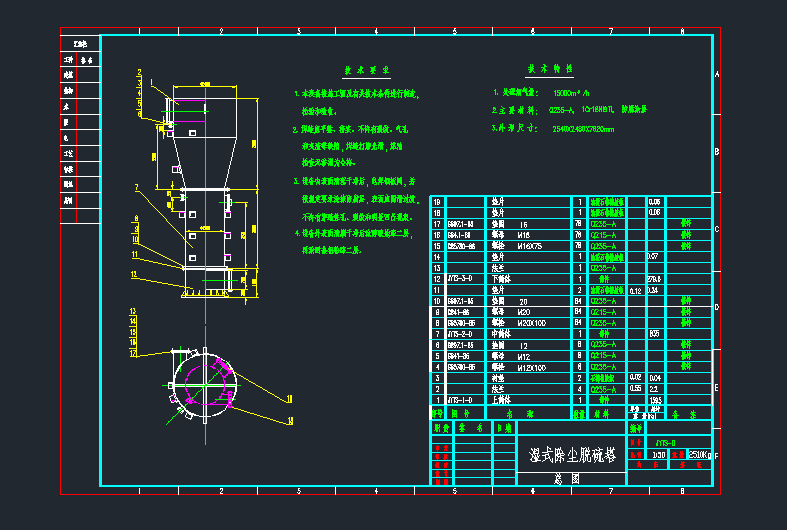Viewport: 787px width, 530px height.
Task: Click zone letter C on right border
Action: pos(717,230)
